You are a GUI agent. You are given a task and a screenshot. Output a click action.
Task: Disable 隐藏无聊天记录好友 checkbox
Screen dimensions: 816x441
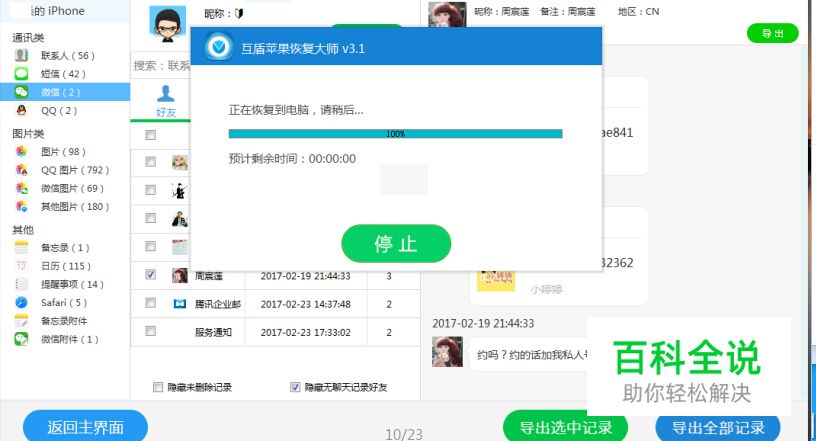pyautogui.click(x=295, y=387)
